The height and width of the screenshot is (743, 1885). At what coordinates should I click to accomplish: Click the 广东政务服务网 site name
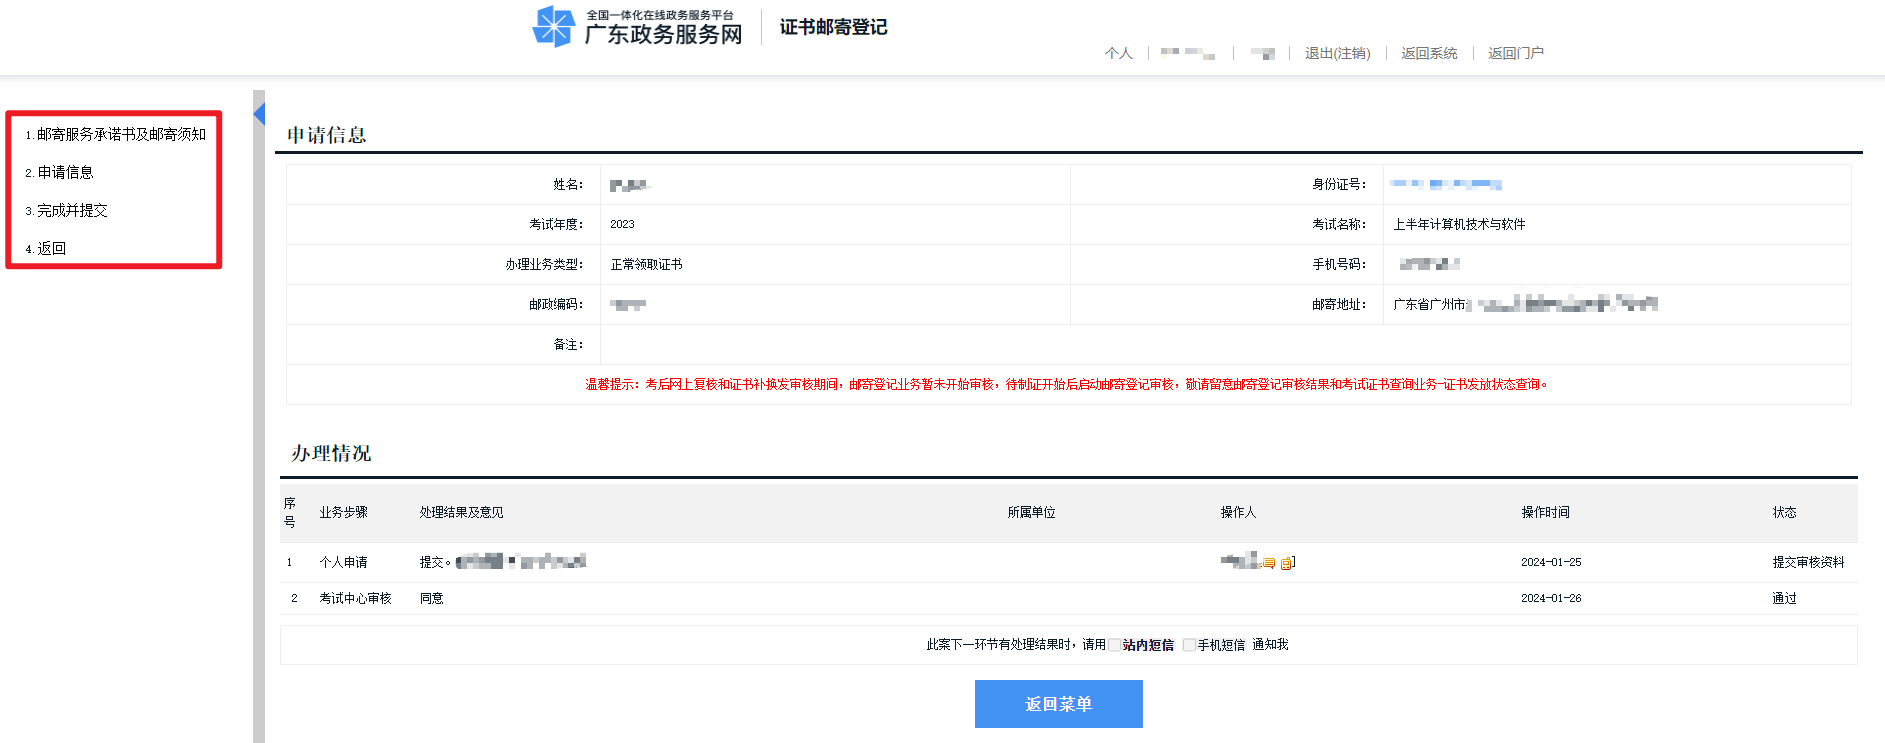point(663,35)
